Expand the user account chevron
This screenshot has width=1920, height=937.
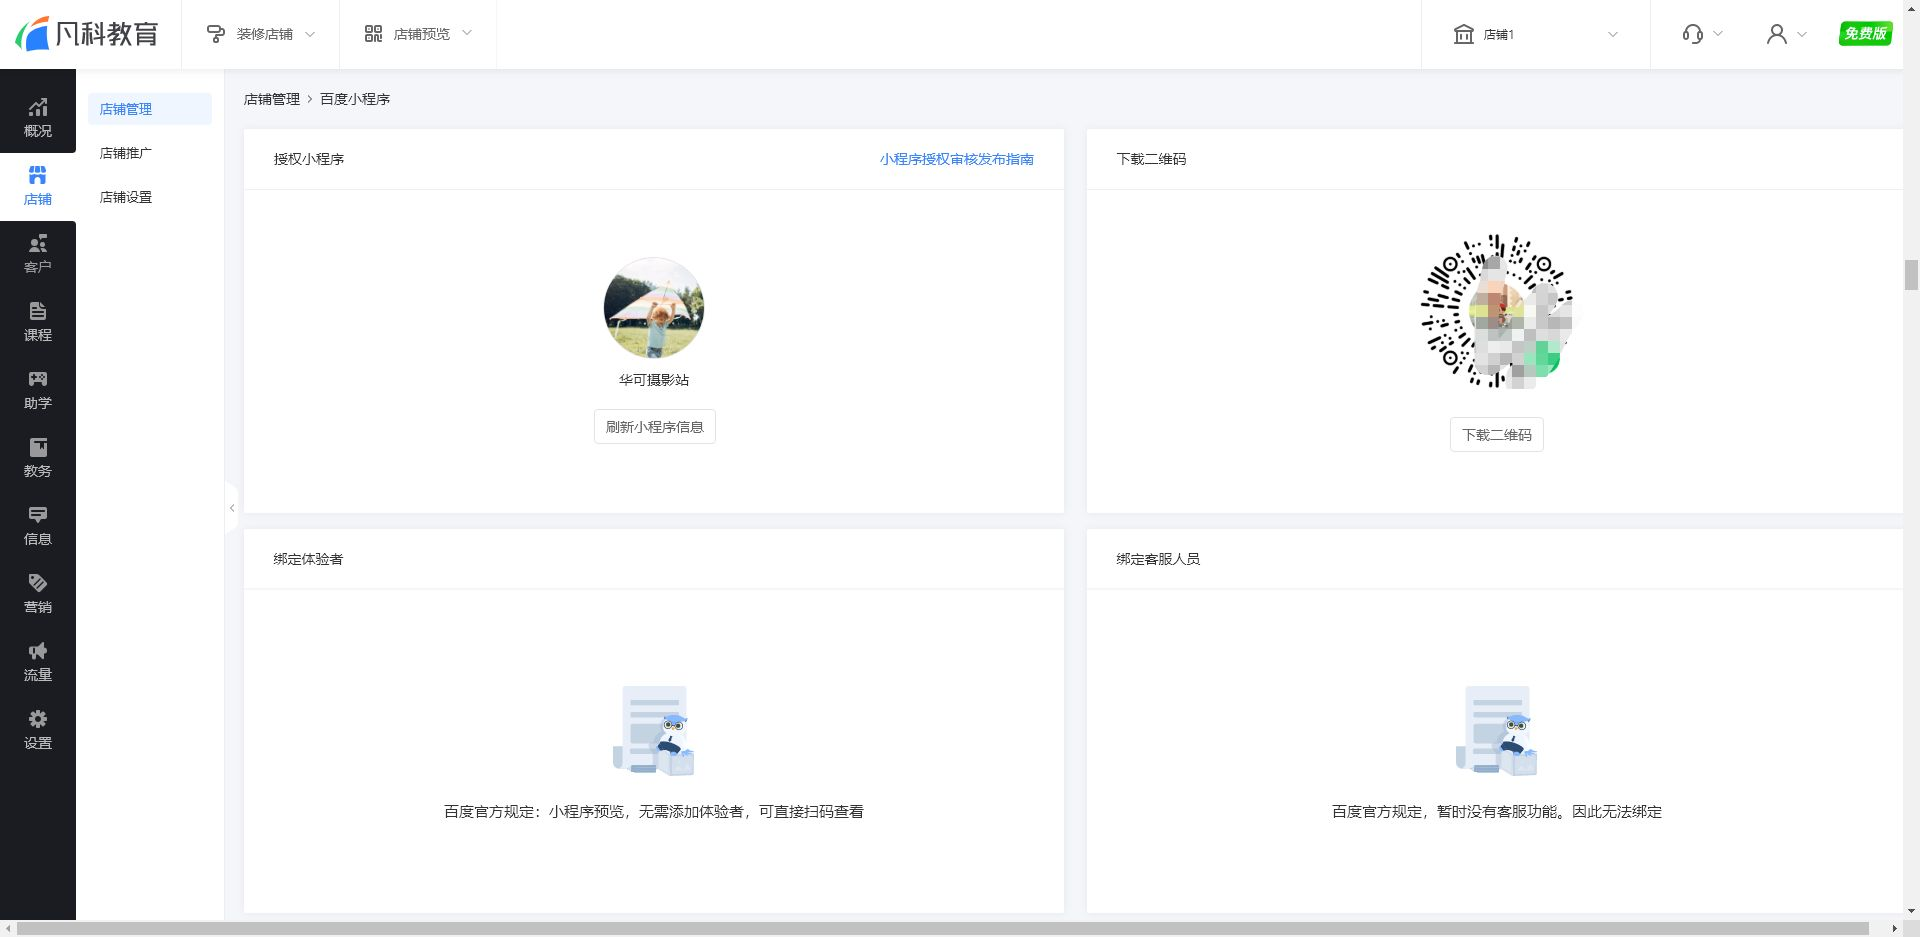[1802, 34]
